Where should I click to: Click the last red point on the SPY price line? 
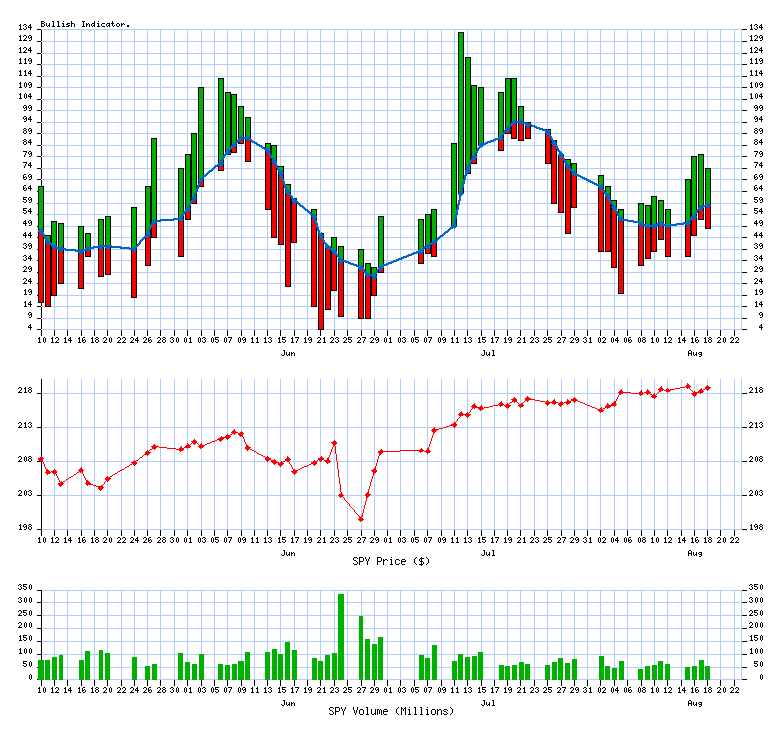coord(708,388)
